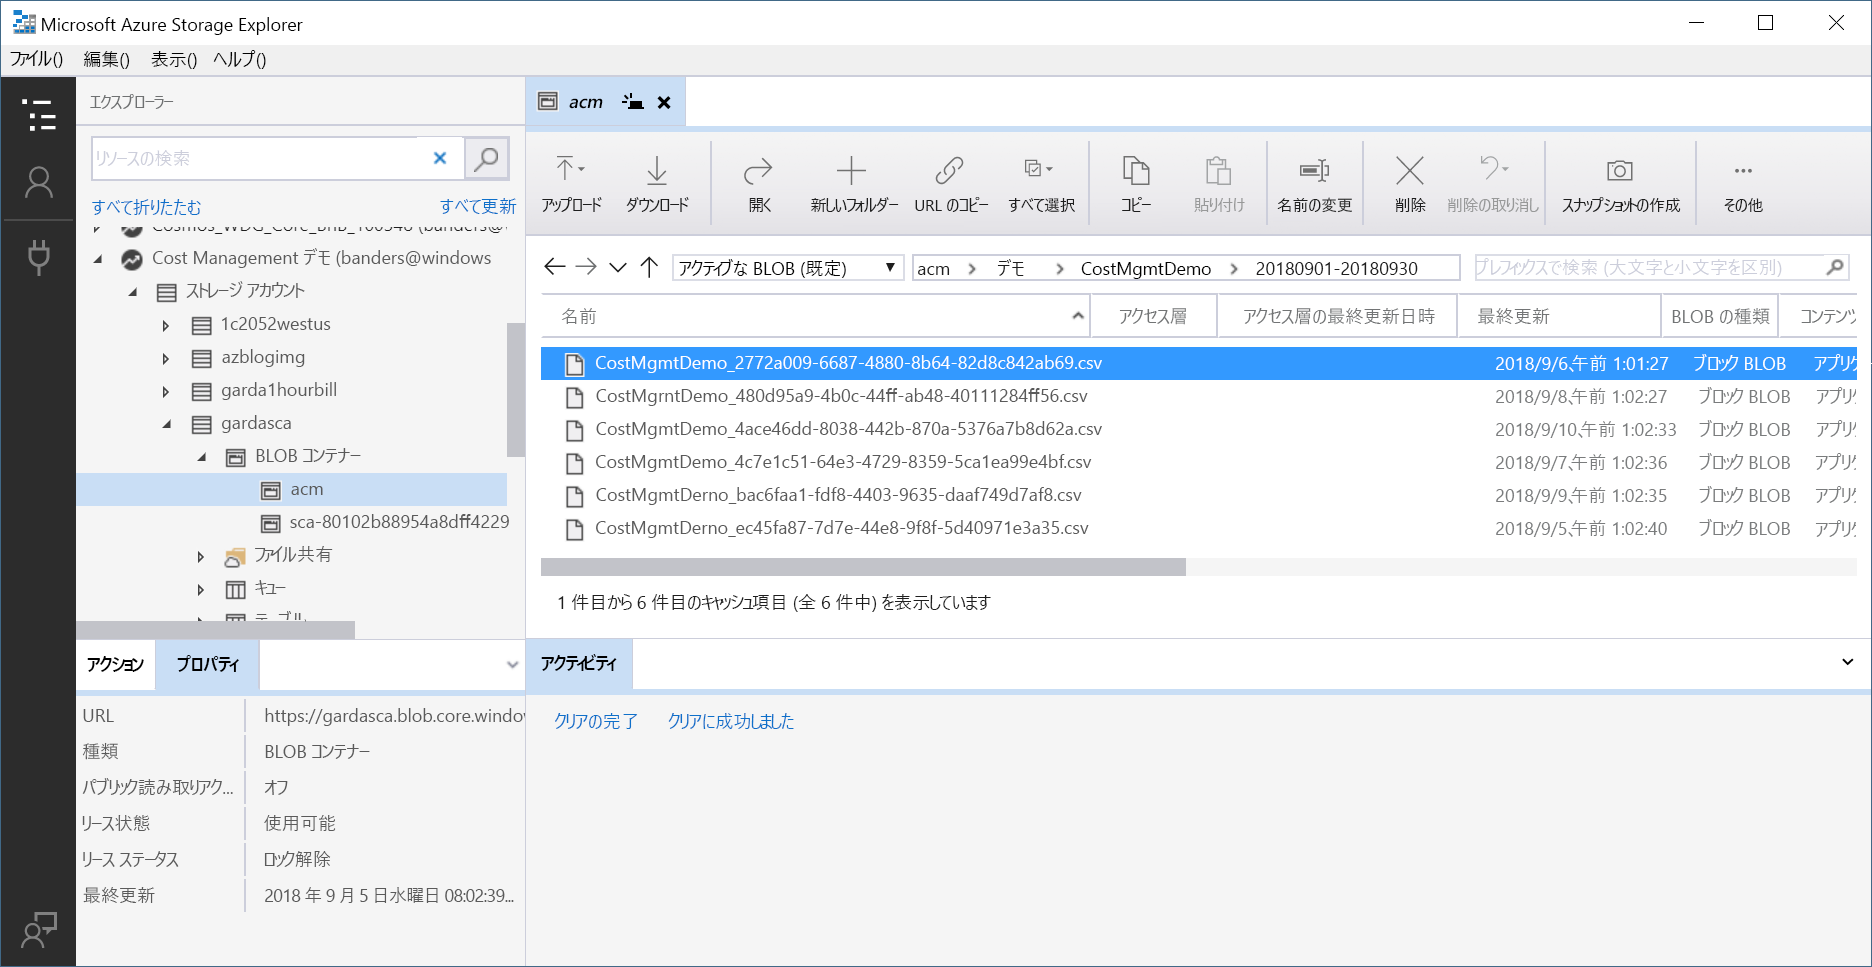Navigate back with the left arrow
Image resolution: width=1872 pixels, height=967 pixels.
pos(555,267)
